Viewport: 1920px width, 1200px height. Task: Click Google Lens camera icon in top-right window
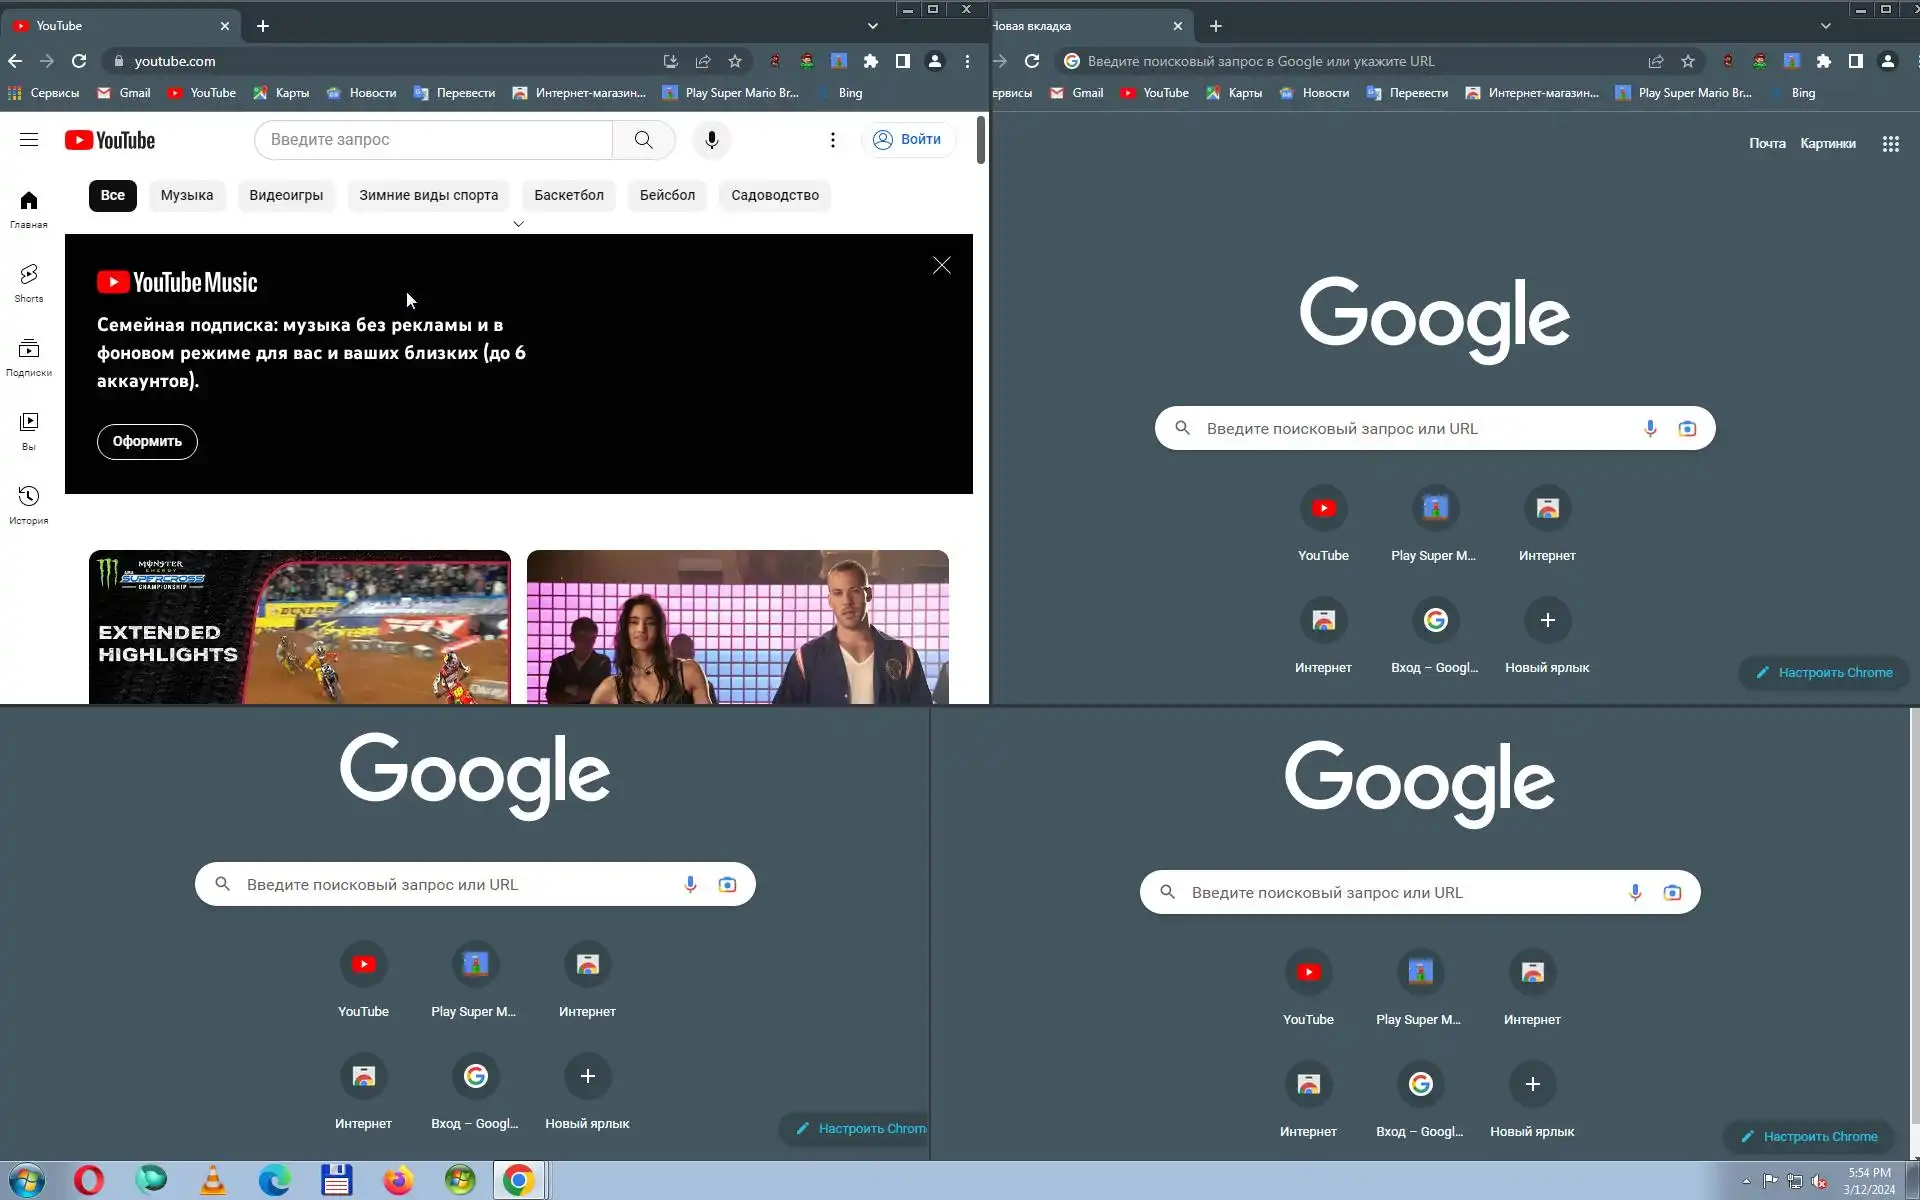(x=1686, y=429)
